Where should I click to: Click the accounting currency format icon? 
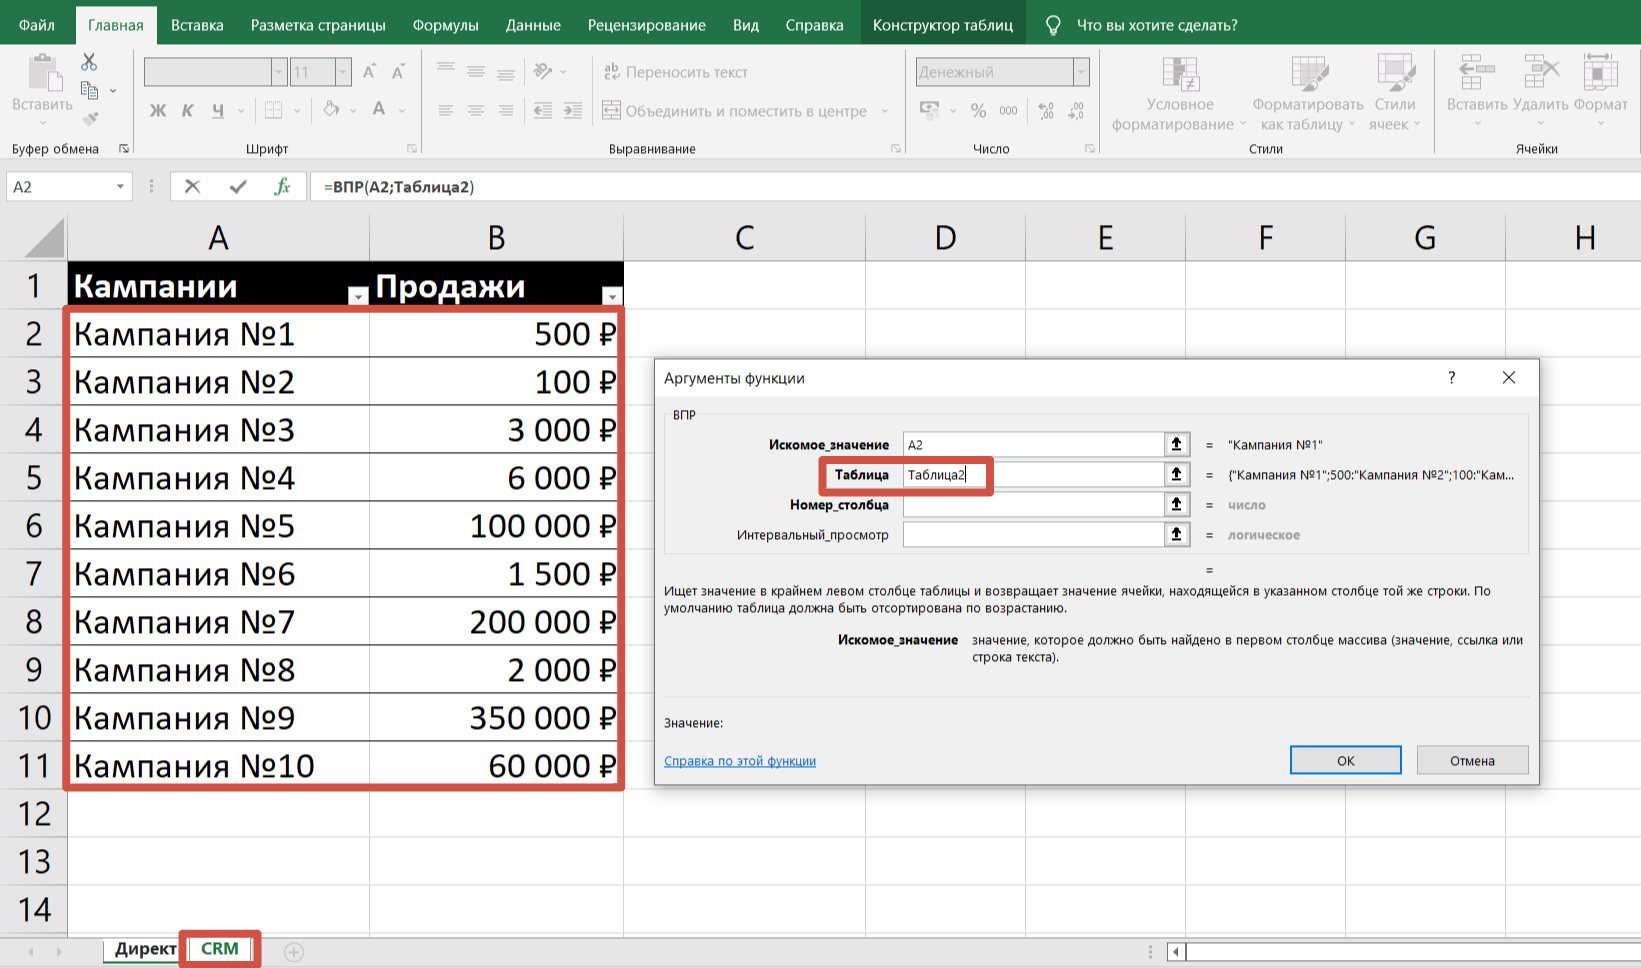point(929,110)
